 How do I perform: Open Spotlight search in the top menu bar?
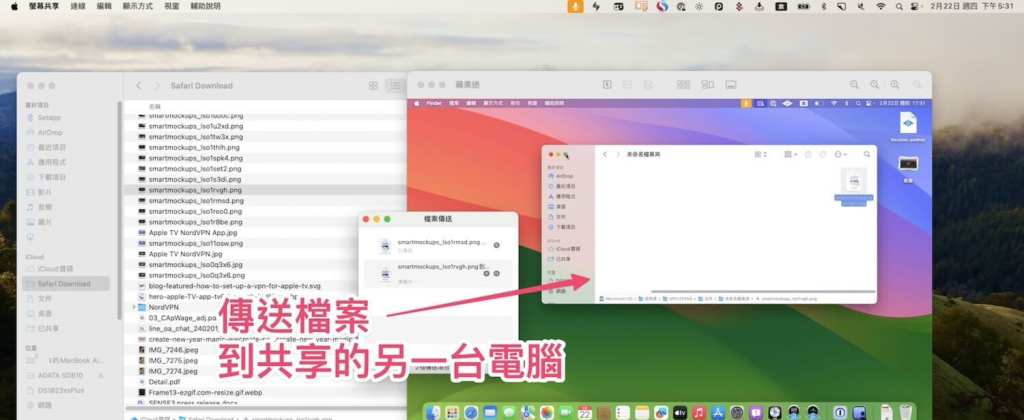(x=899, y=6)
